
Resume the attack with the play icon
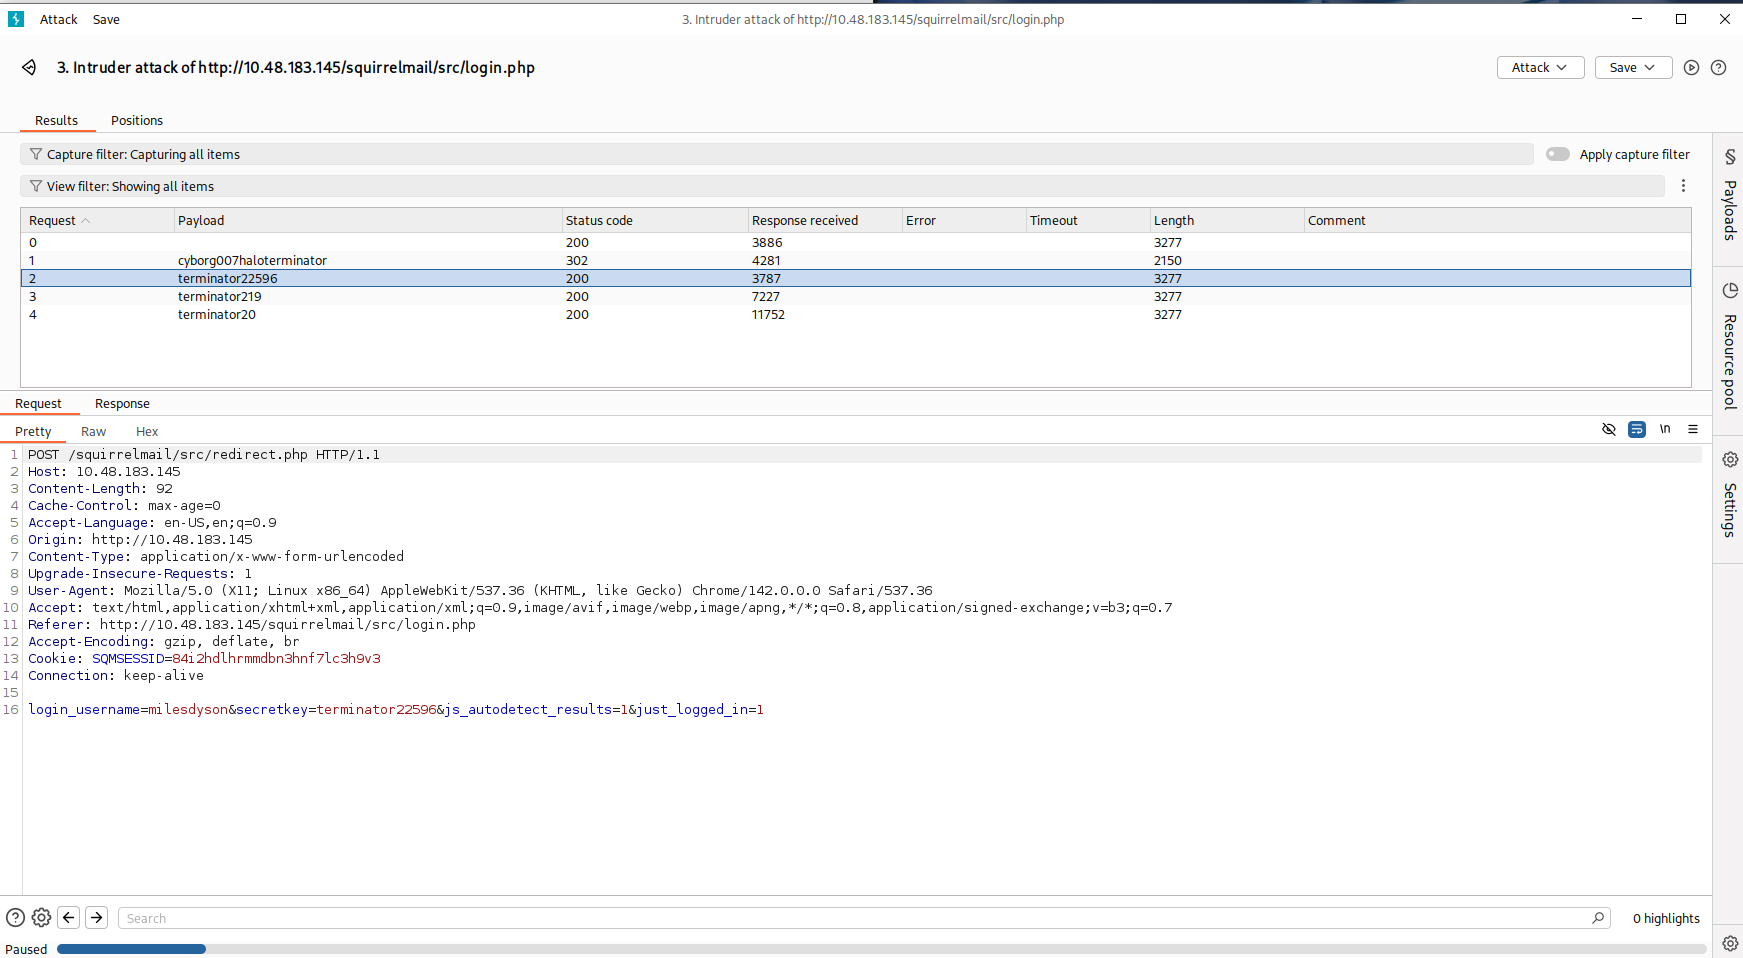pos(1691,67)
